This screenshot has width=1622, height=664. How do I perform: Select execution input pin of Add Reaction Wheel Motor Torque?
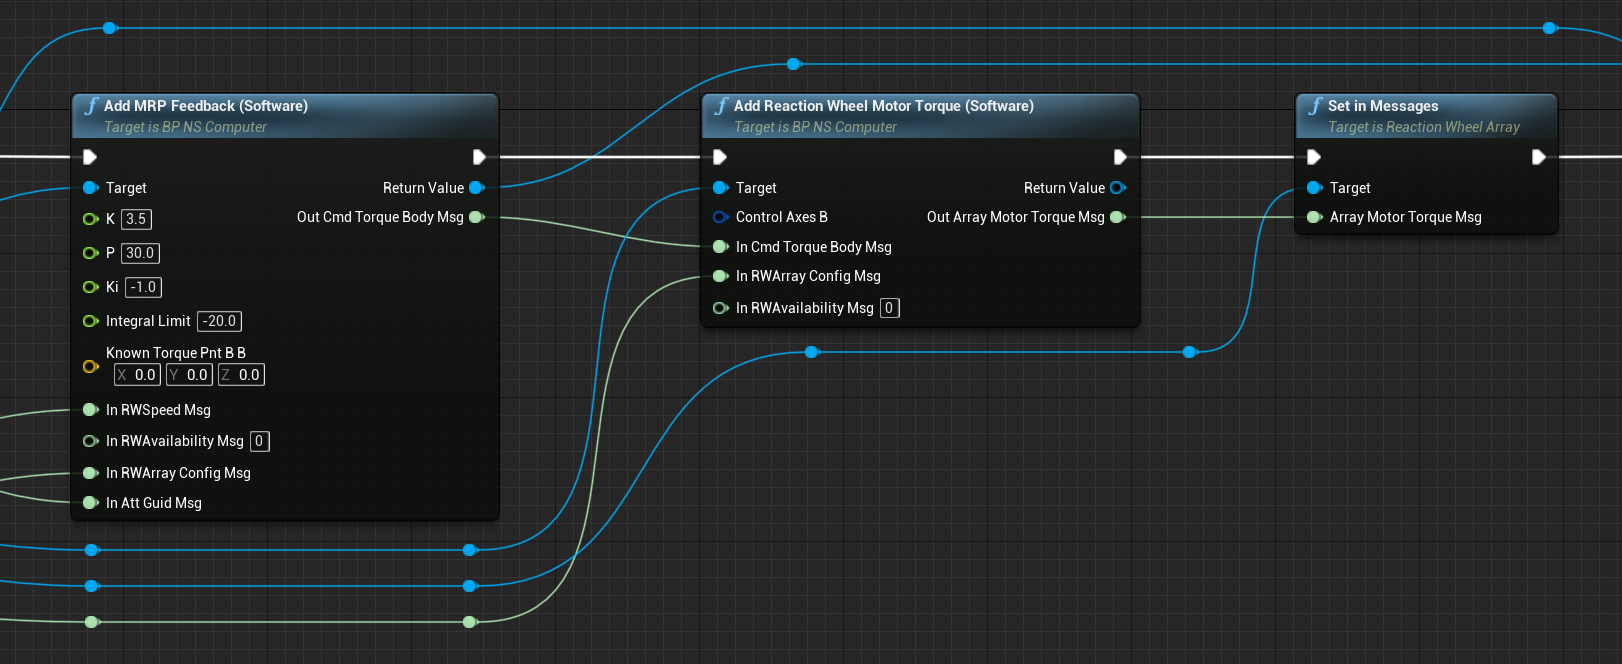pos(720,157)
